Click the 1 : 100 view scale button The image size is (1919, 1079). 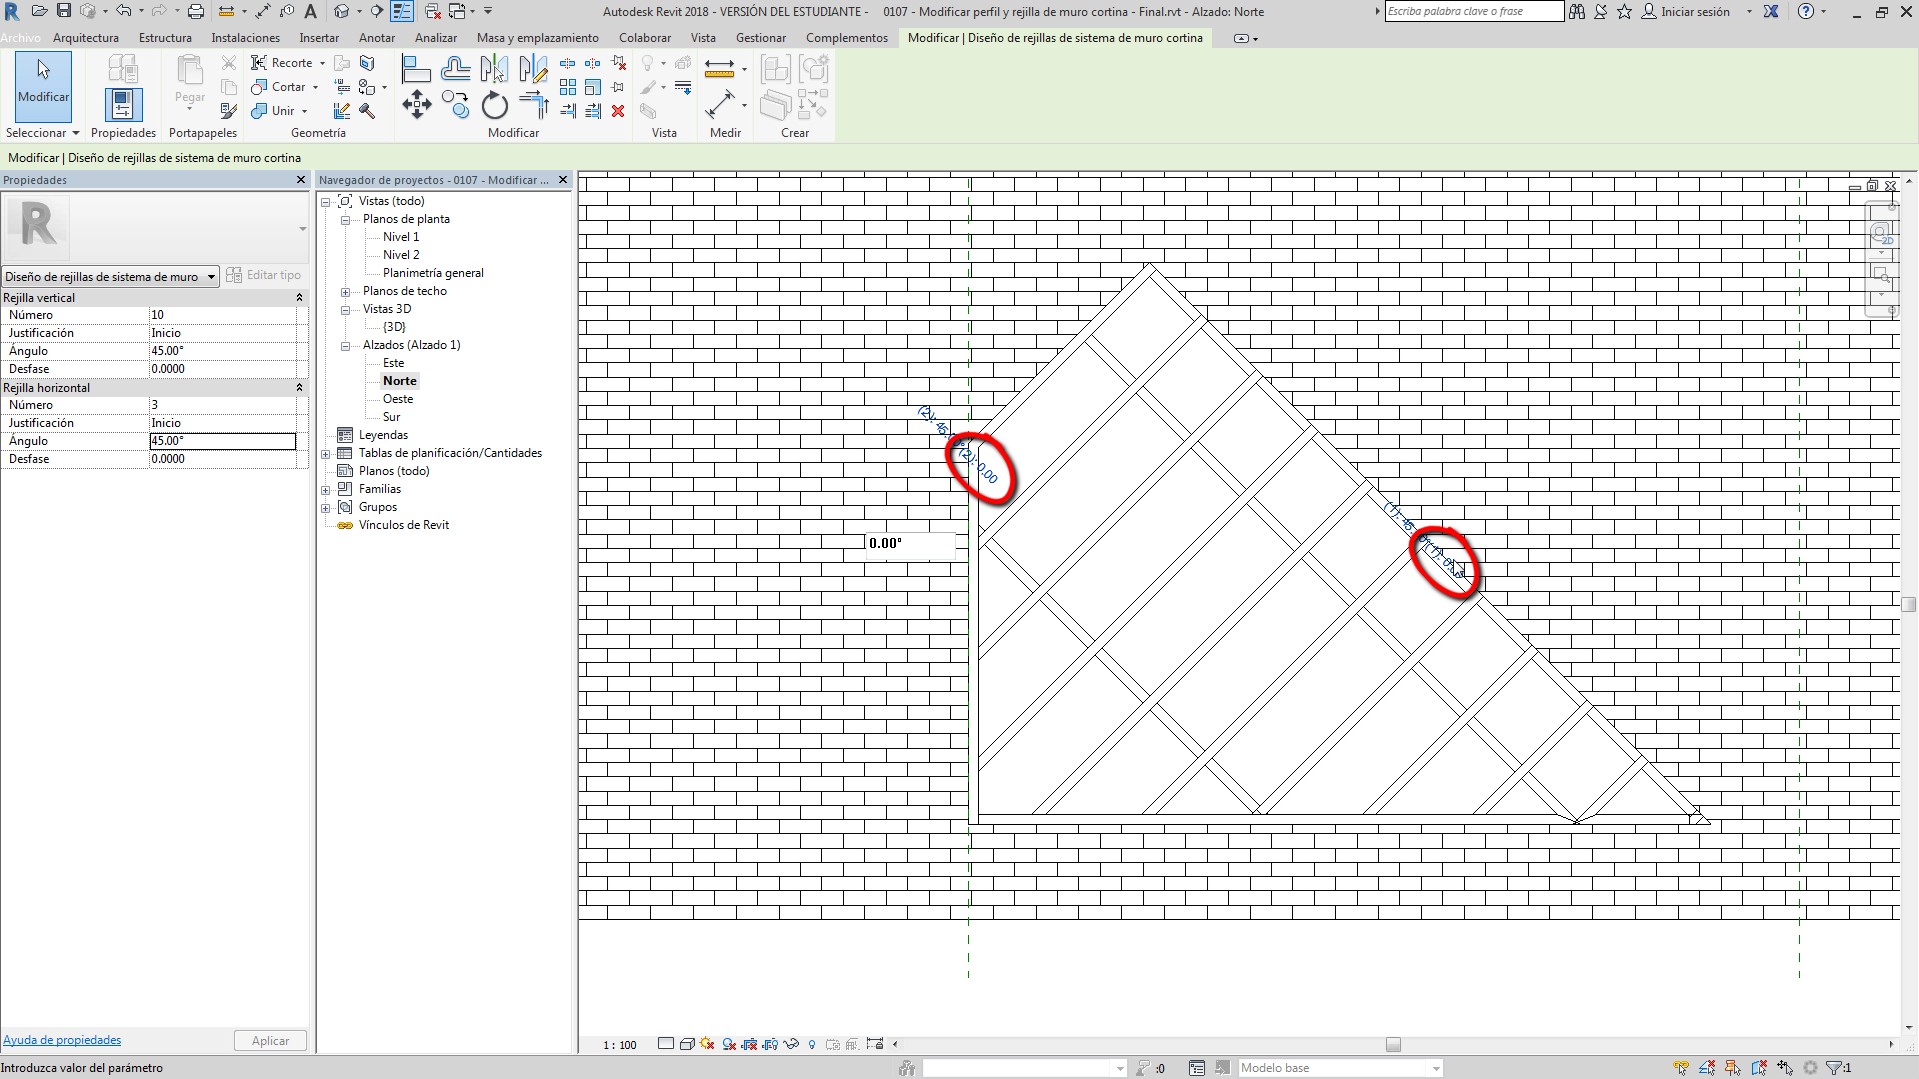(x=620, y=1045)
